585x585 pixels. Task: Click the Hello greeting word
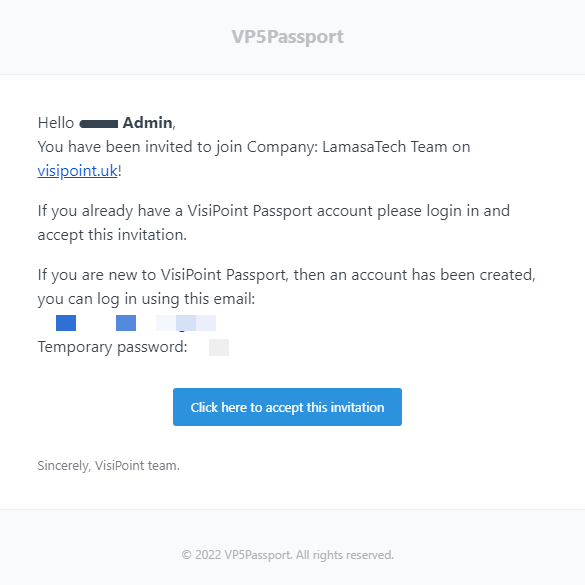click(x=56, y=123)
